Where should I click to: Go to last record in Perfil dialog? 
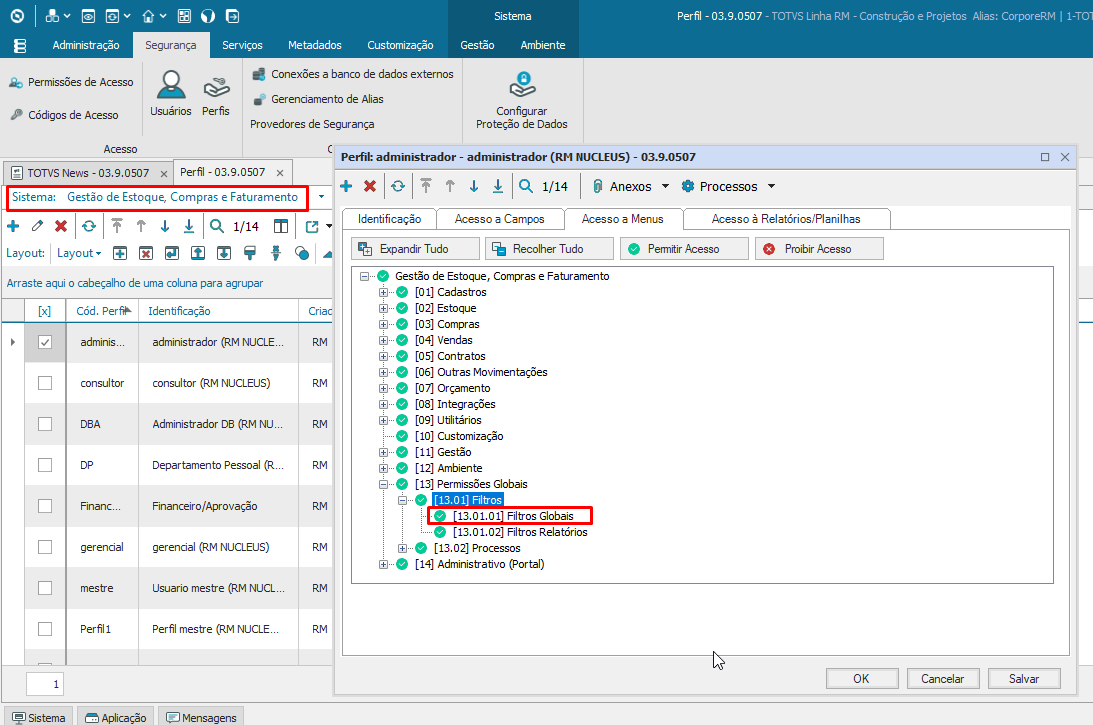tap(498, 186)
